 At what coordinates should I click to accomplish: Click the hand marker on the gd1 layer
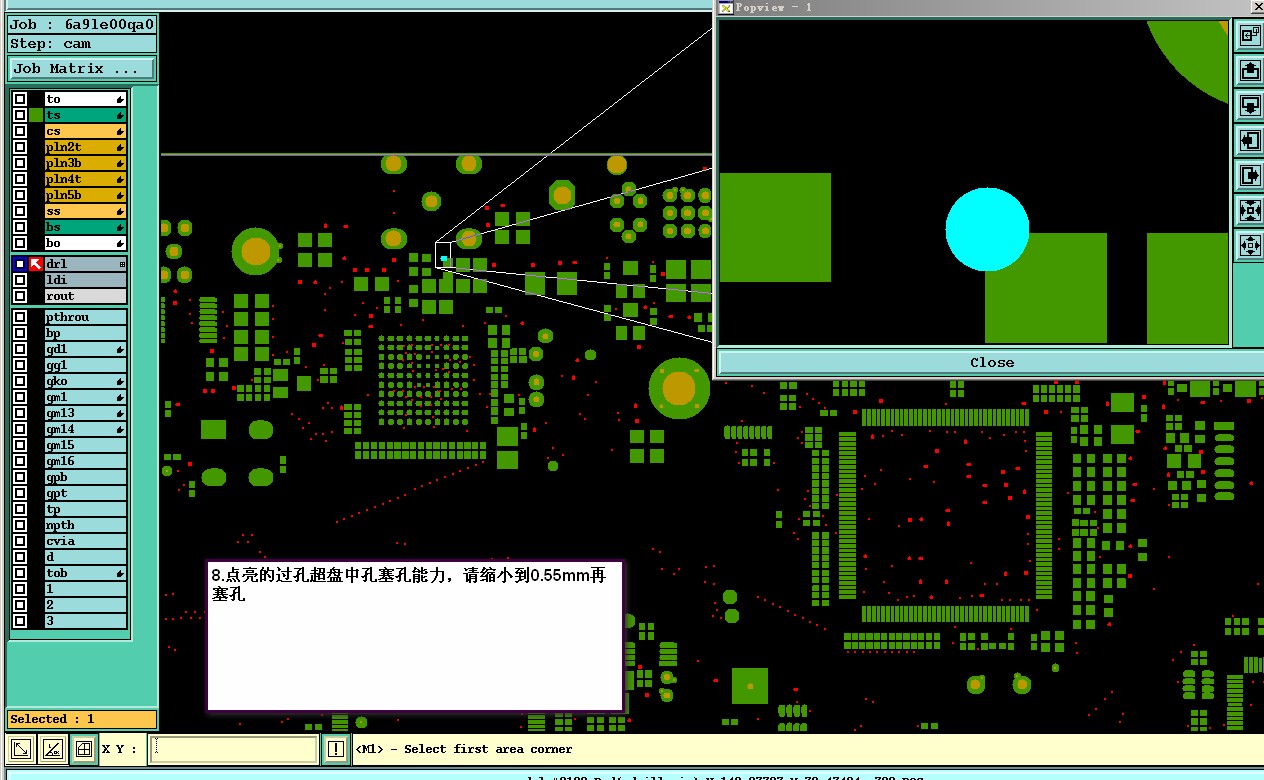coord(120,349)
